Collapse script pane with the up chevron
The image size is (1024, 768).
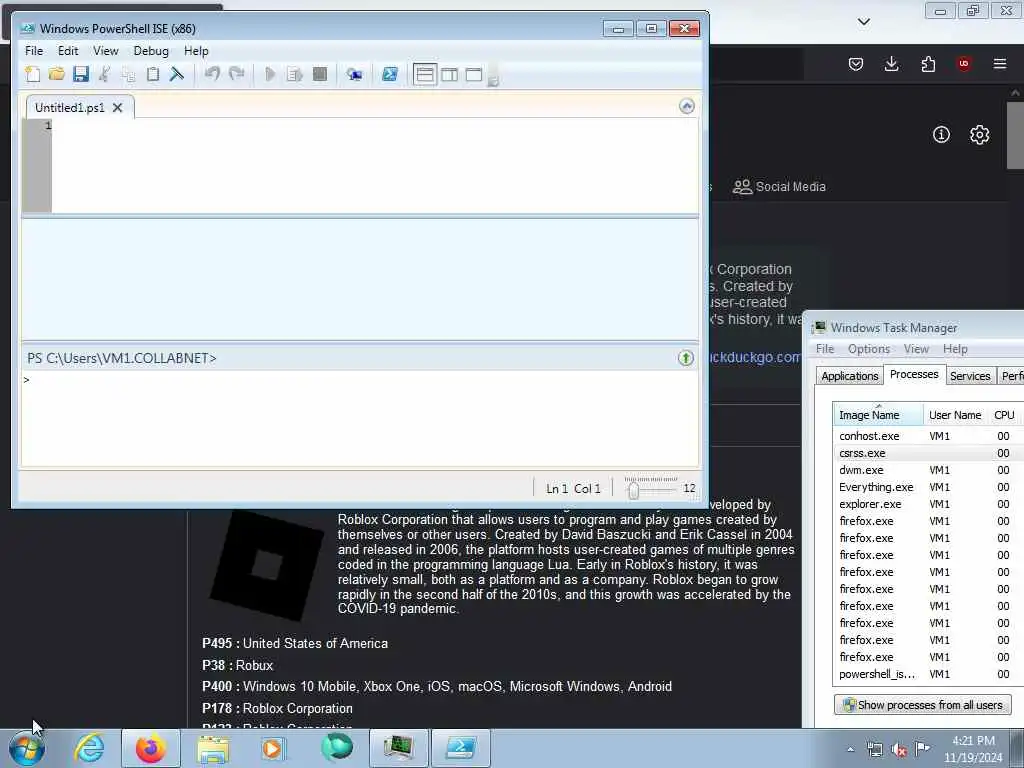click(x=686, y=106)
